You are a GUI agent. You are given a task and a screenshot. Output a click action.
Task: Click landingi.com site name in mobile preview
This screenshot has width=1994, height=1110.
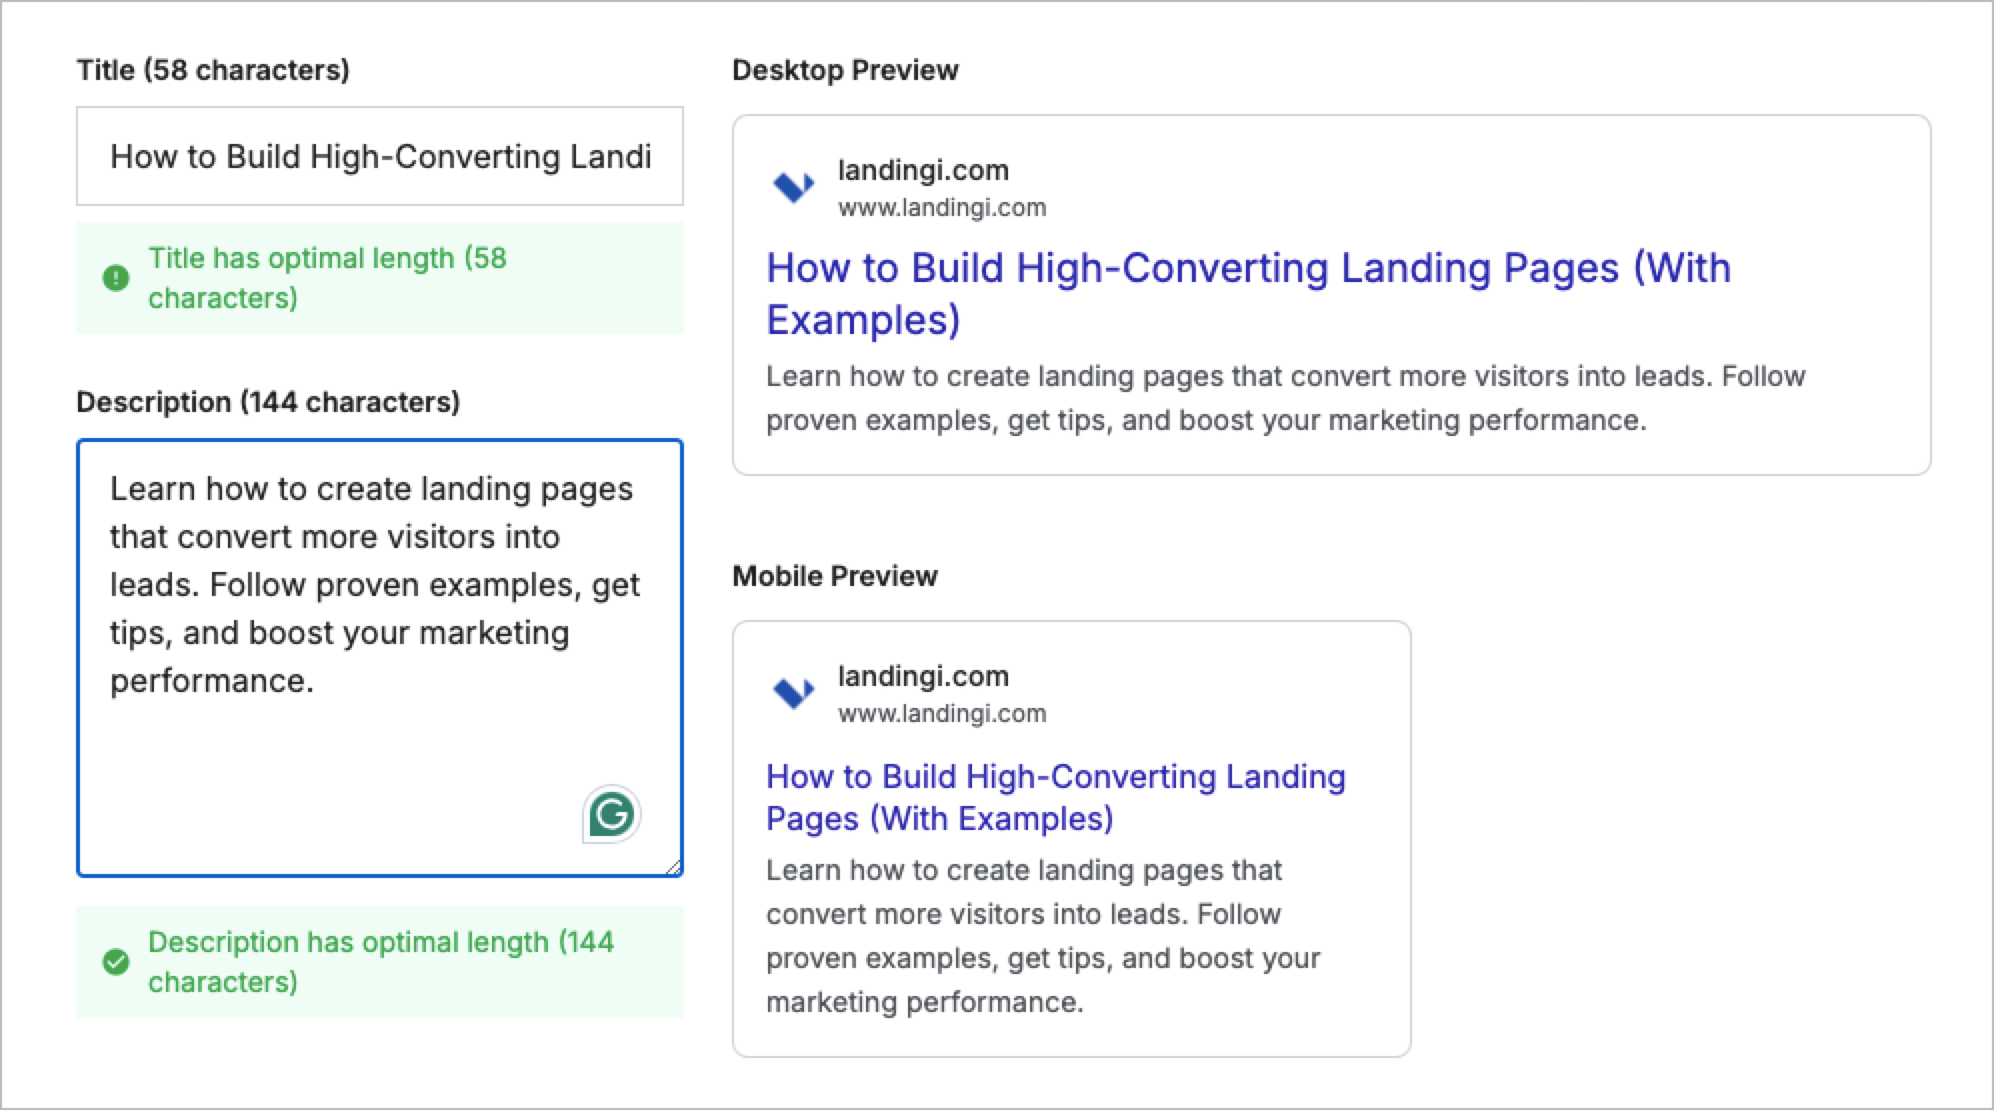[923, 677]
